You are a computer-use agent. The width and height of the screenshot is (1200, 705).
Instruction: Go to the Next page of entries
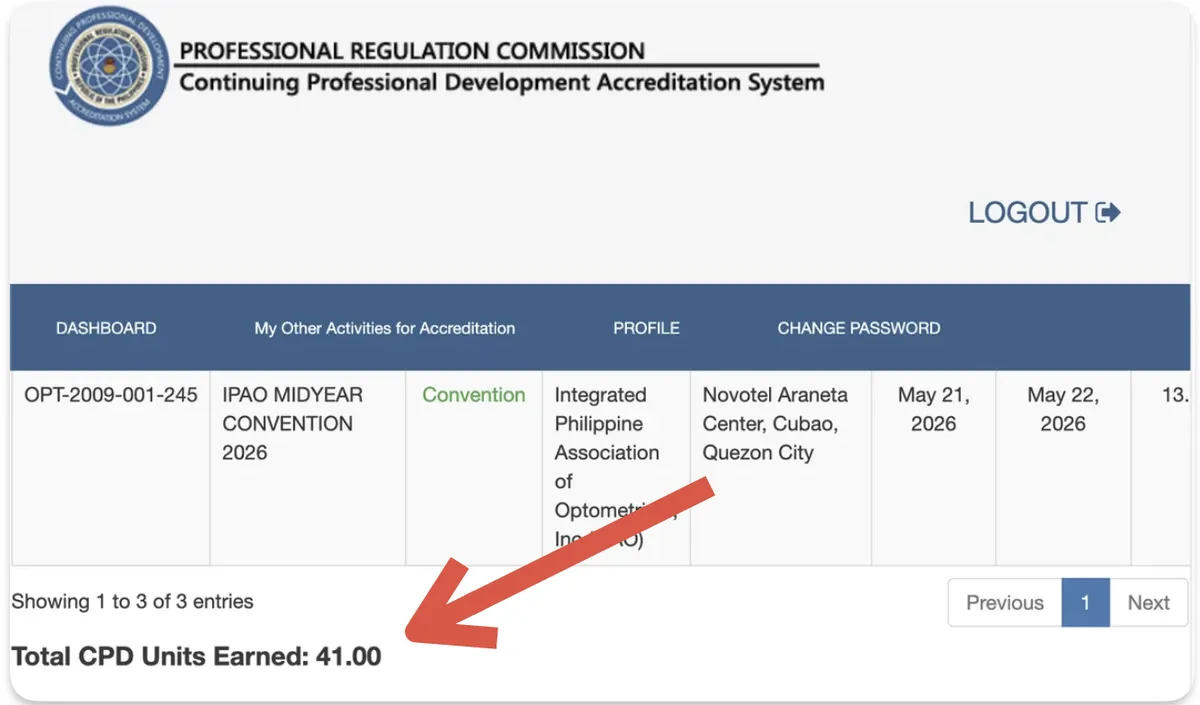click(1148, 603)
